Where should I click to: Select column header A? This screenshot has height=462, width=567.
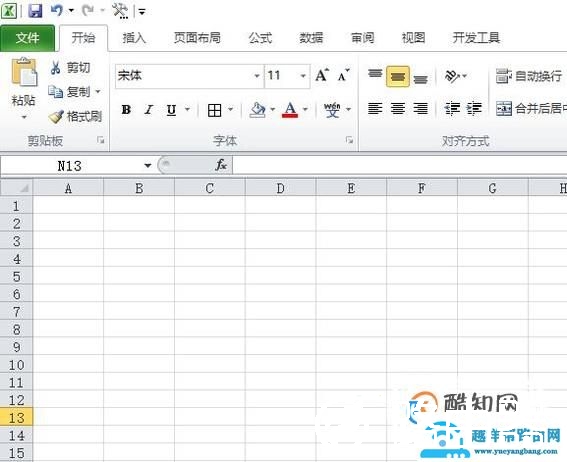coord(68,188)
